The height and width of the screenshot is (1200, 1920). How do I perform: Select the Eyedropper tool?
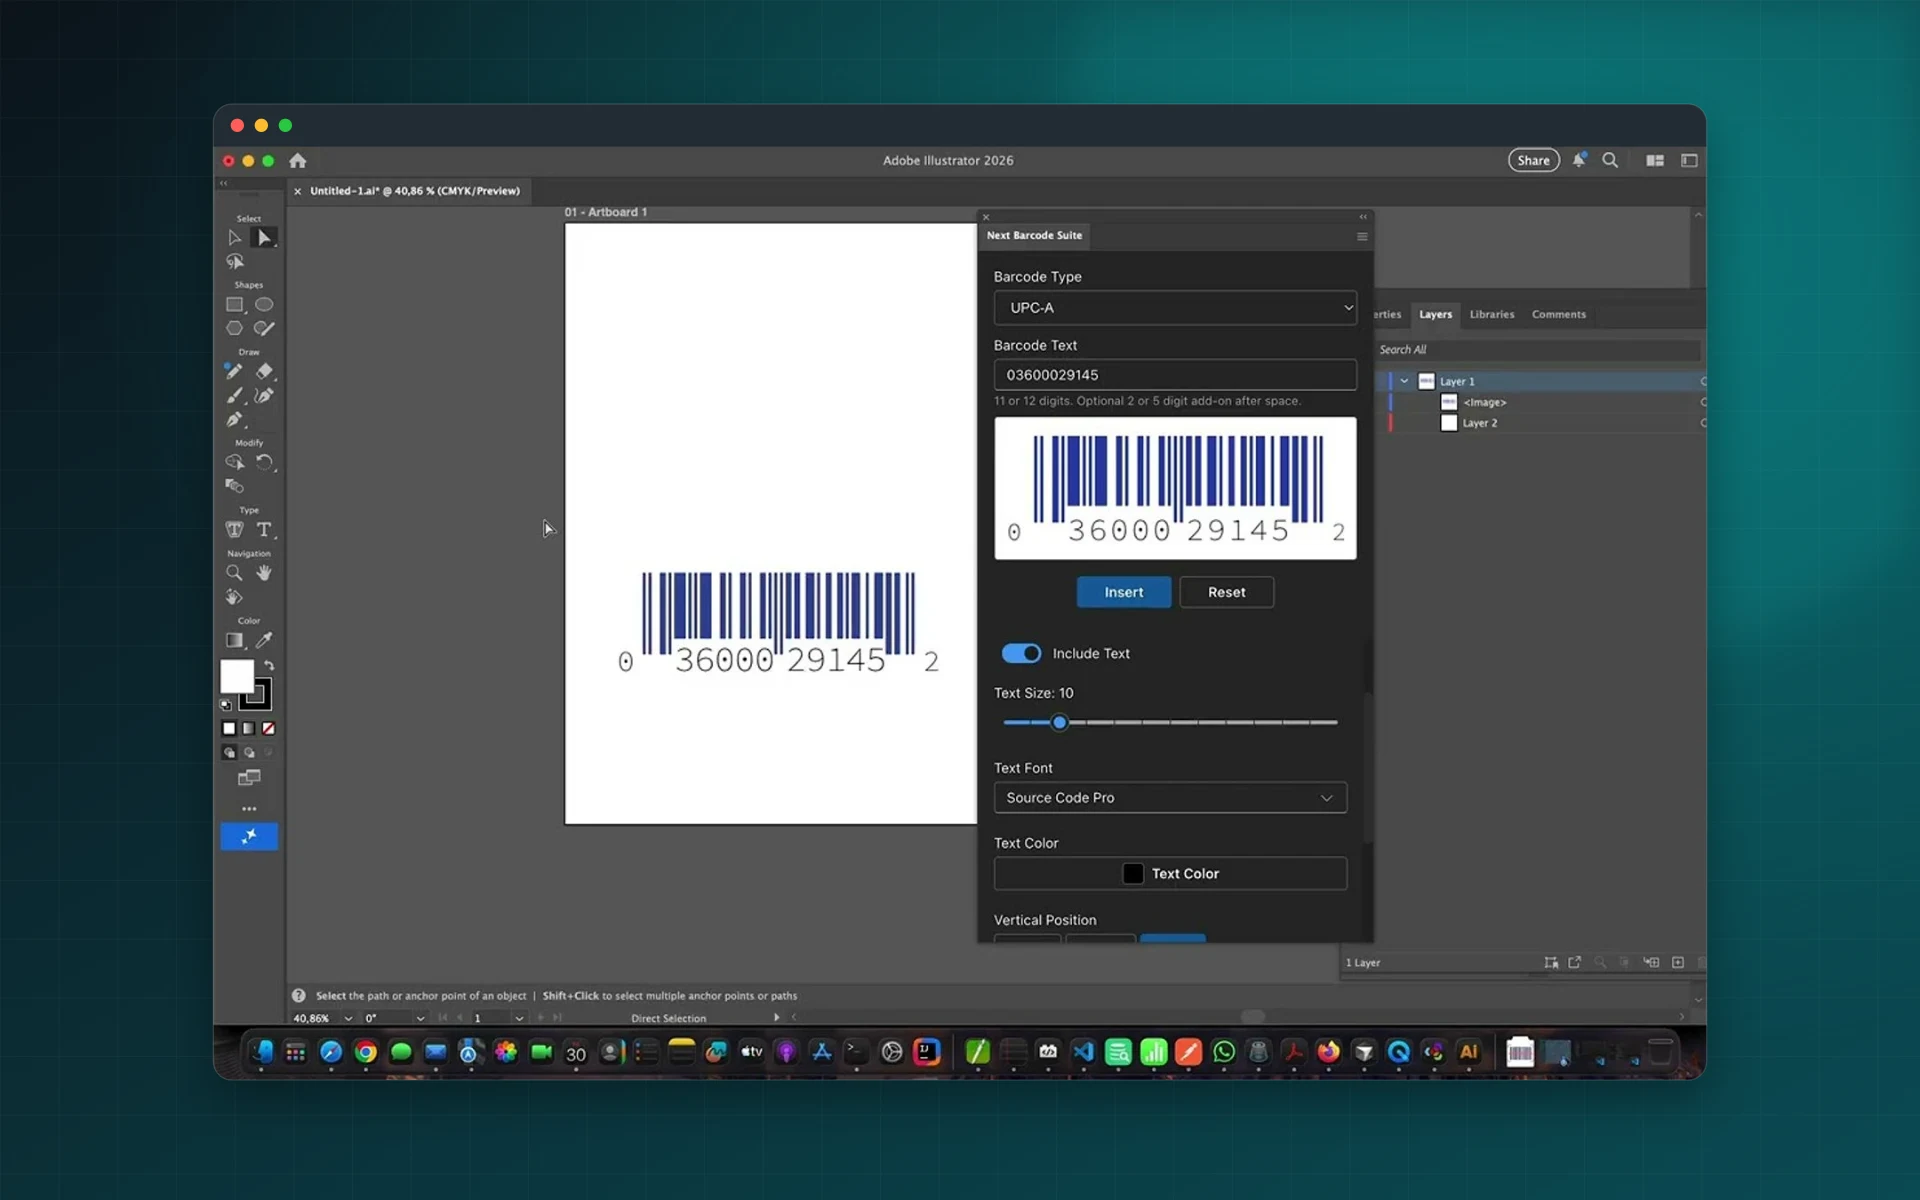click(x=264, y=640)
